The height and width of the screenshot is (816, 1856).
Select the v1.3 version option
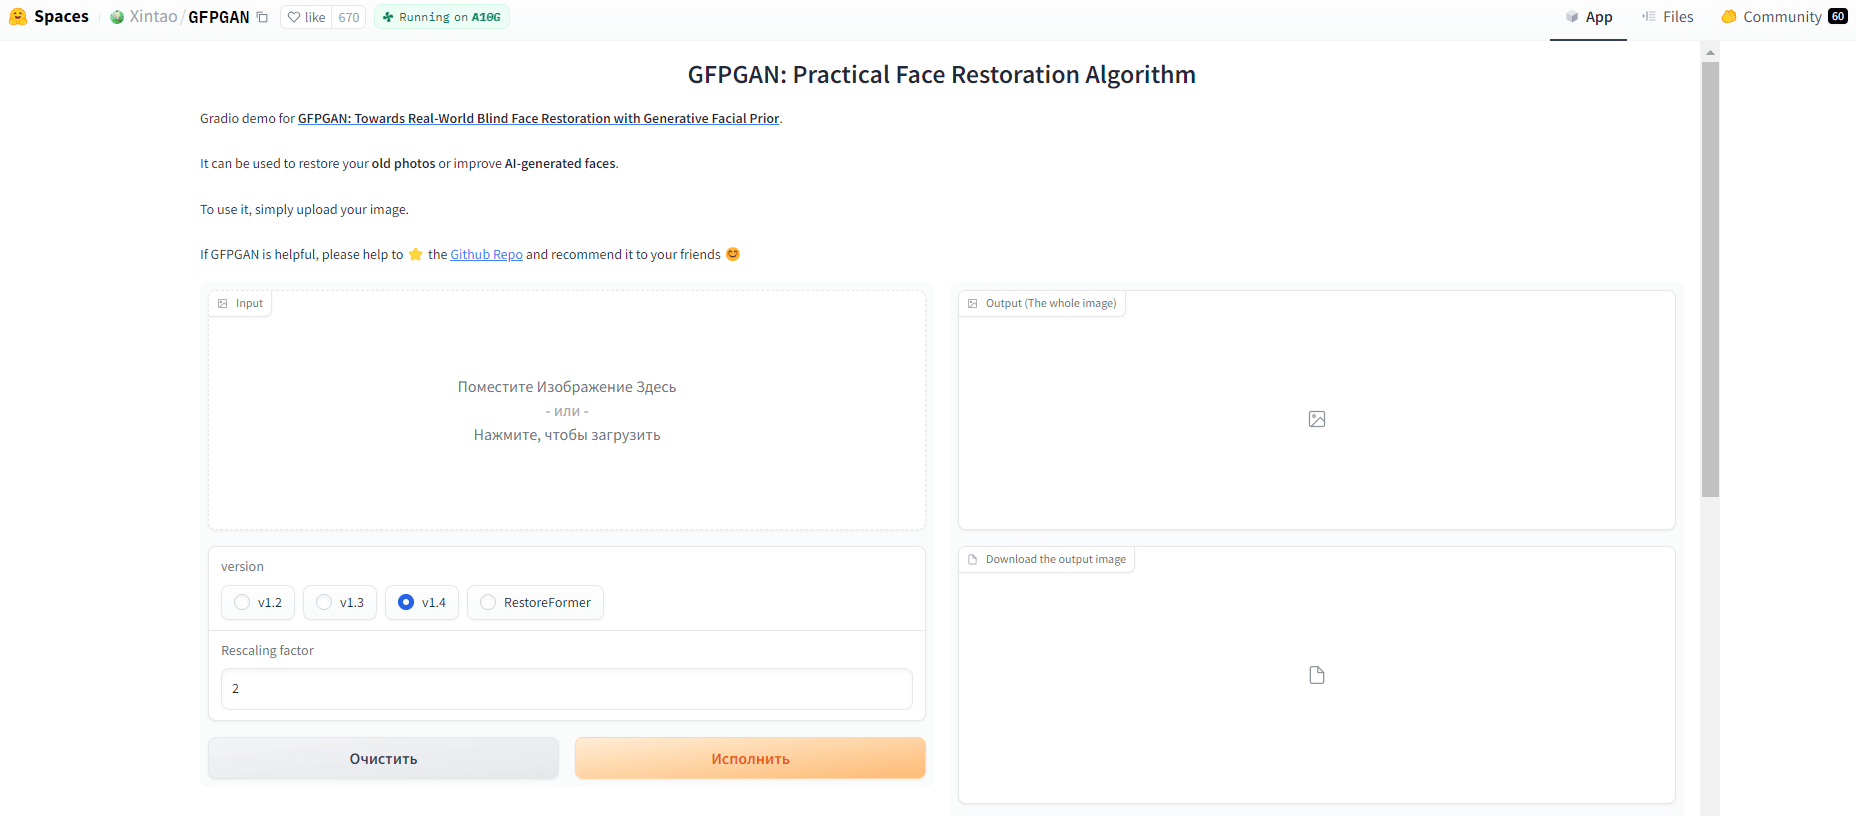click(x=324, y=602)
